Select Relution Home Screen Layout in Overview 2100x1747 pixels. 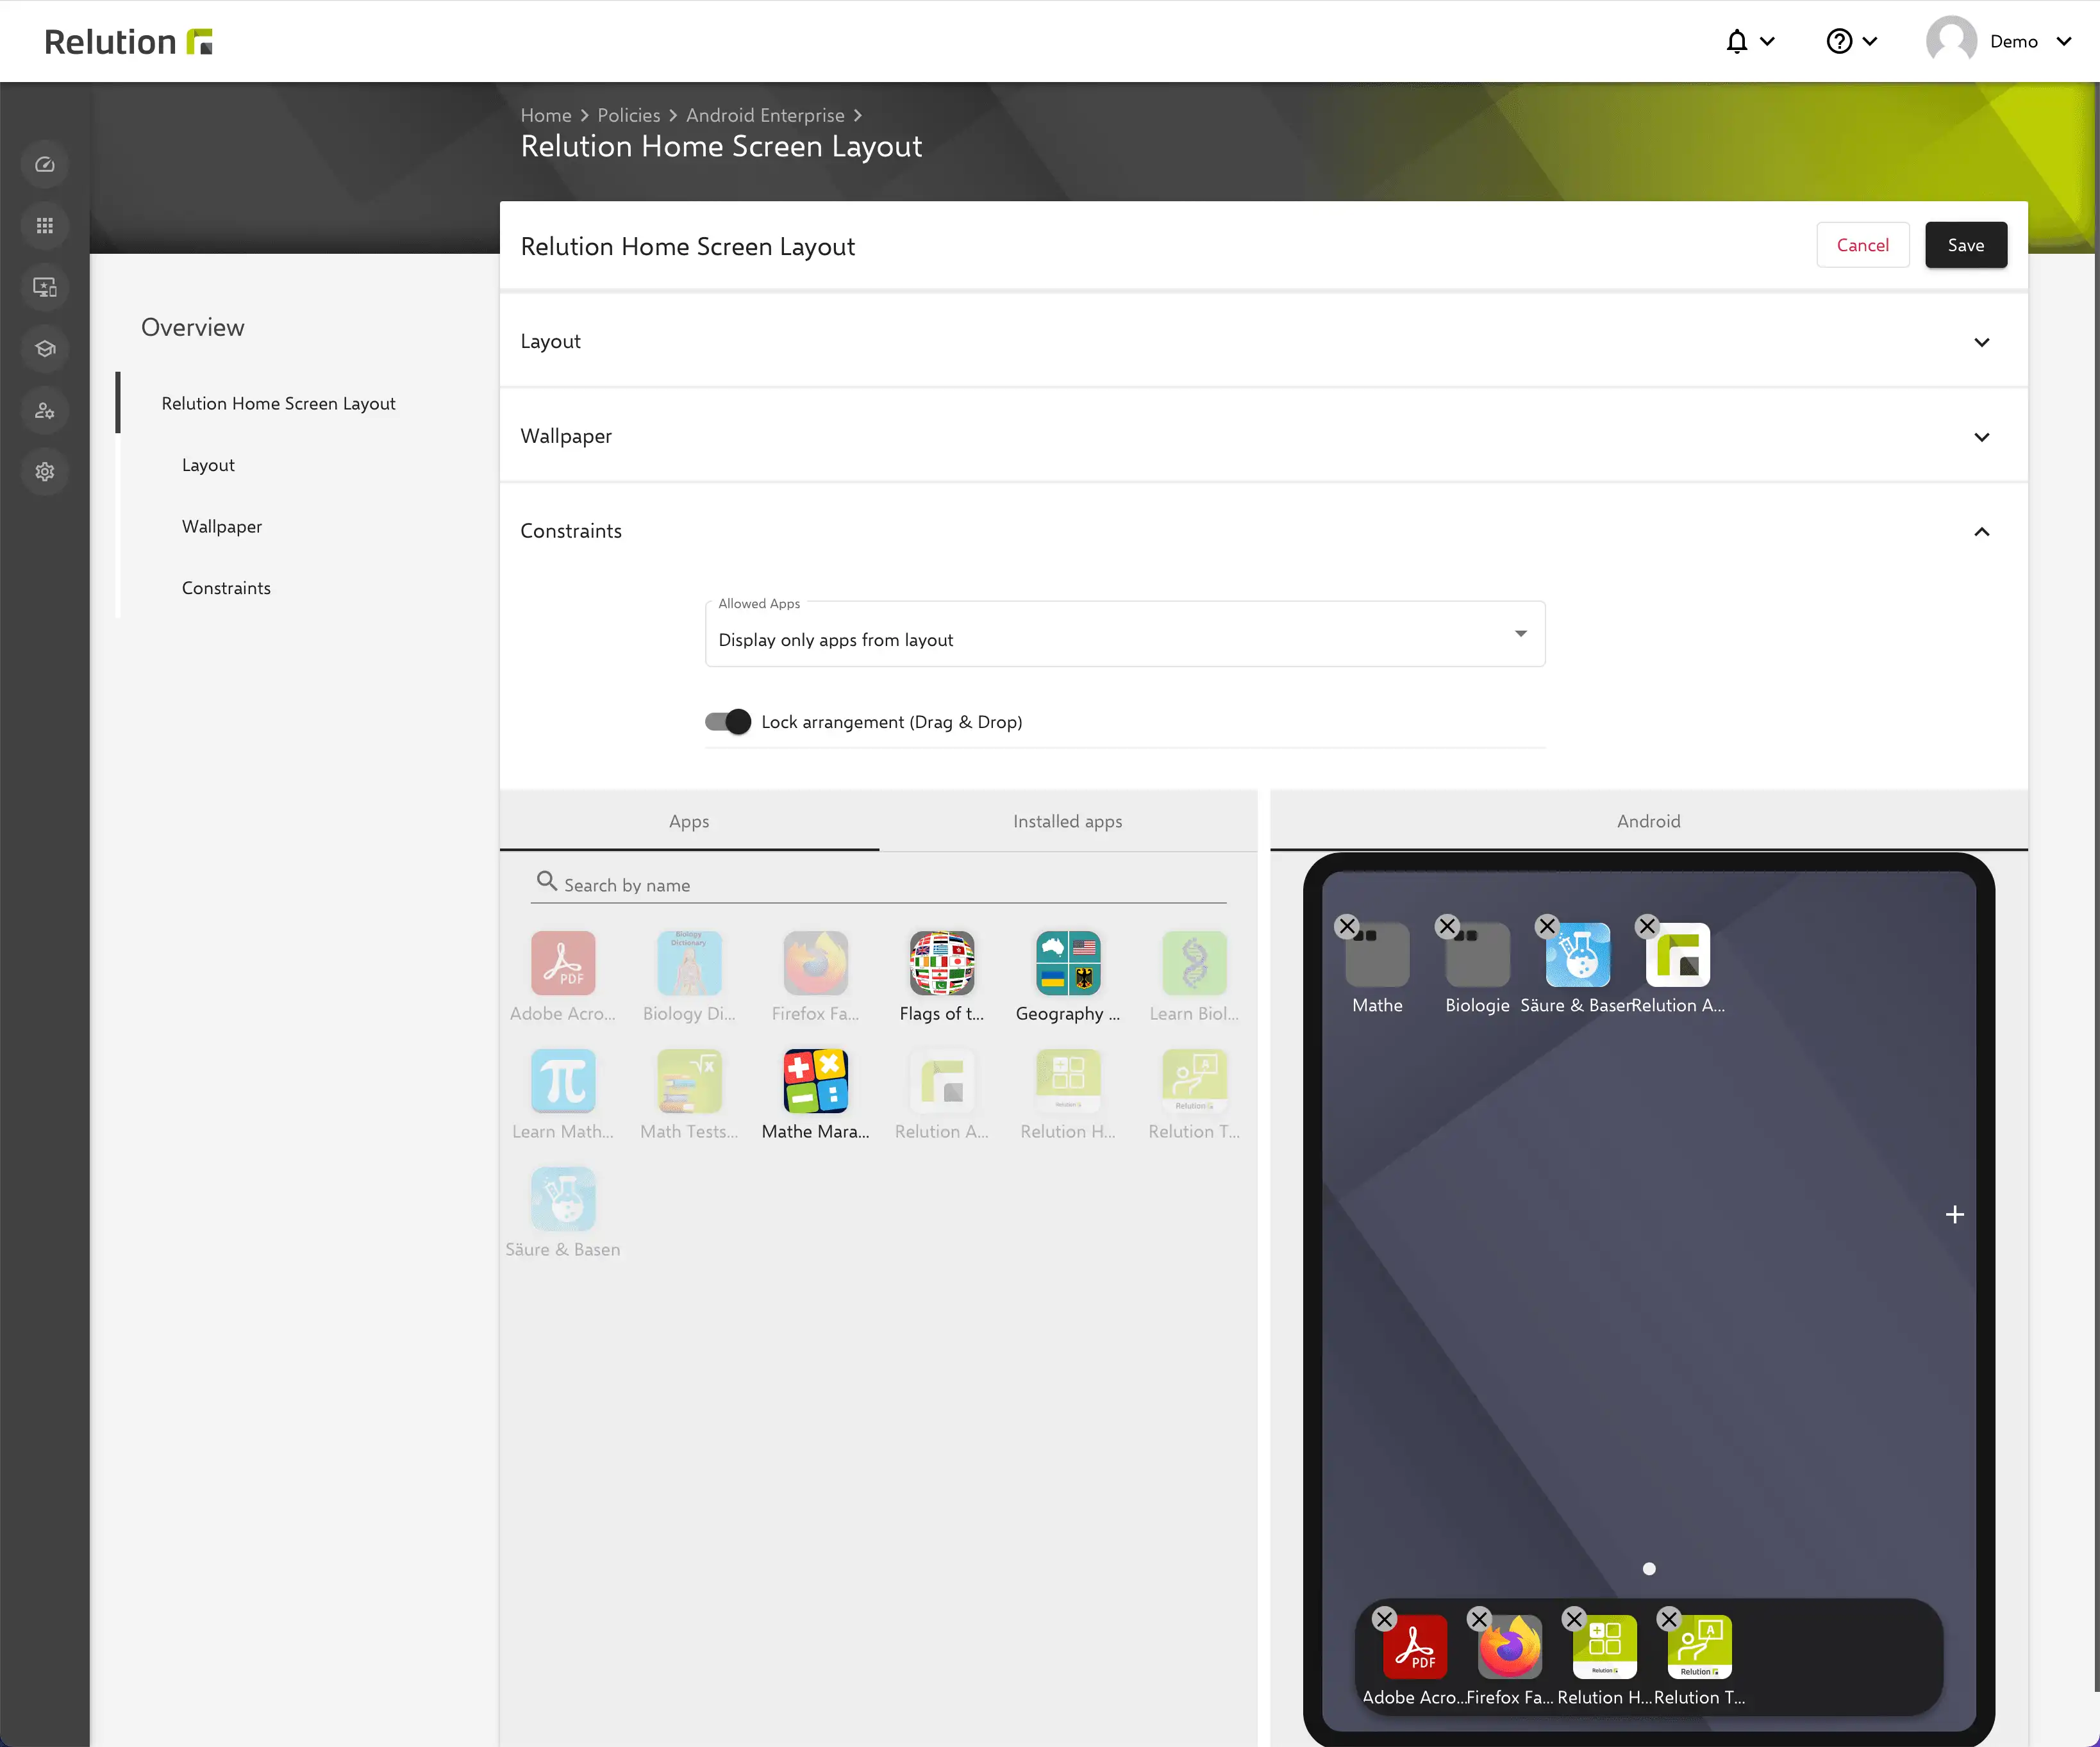[279, 404]
